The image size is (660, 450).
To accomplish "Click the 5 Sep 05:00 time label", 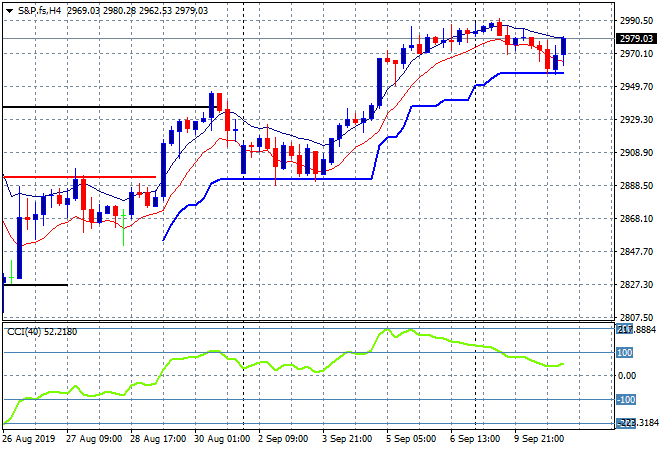I will click(411, 439).
